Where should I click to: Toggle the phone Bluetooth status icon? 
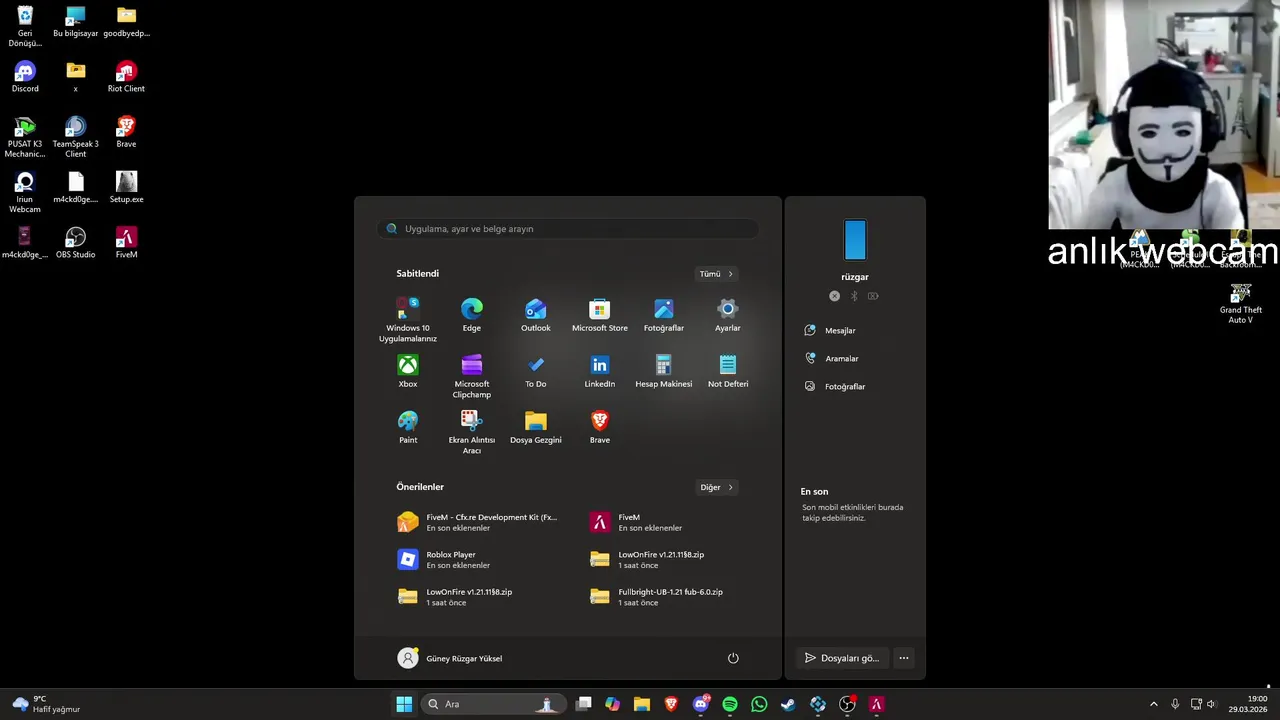point(854,296)
